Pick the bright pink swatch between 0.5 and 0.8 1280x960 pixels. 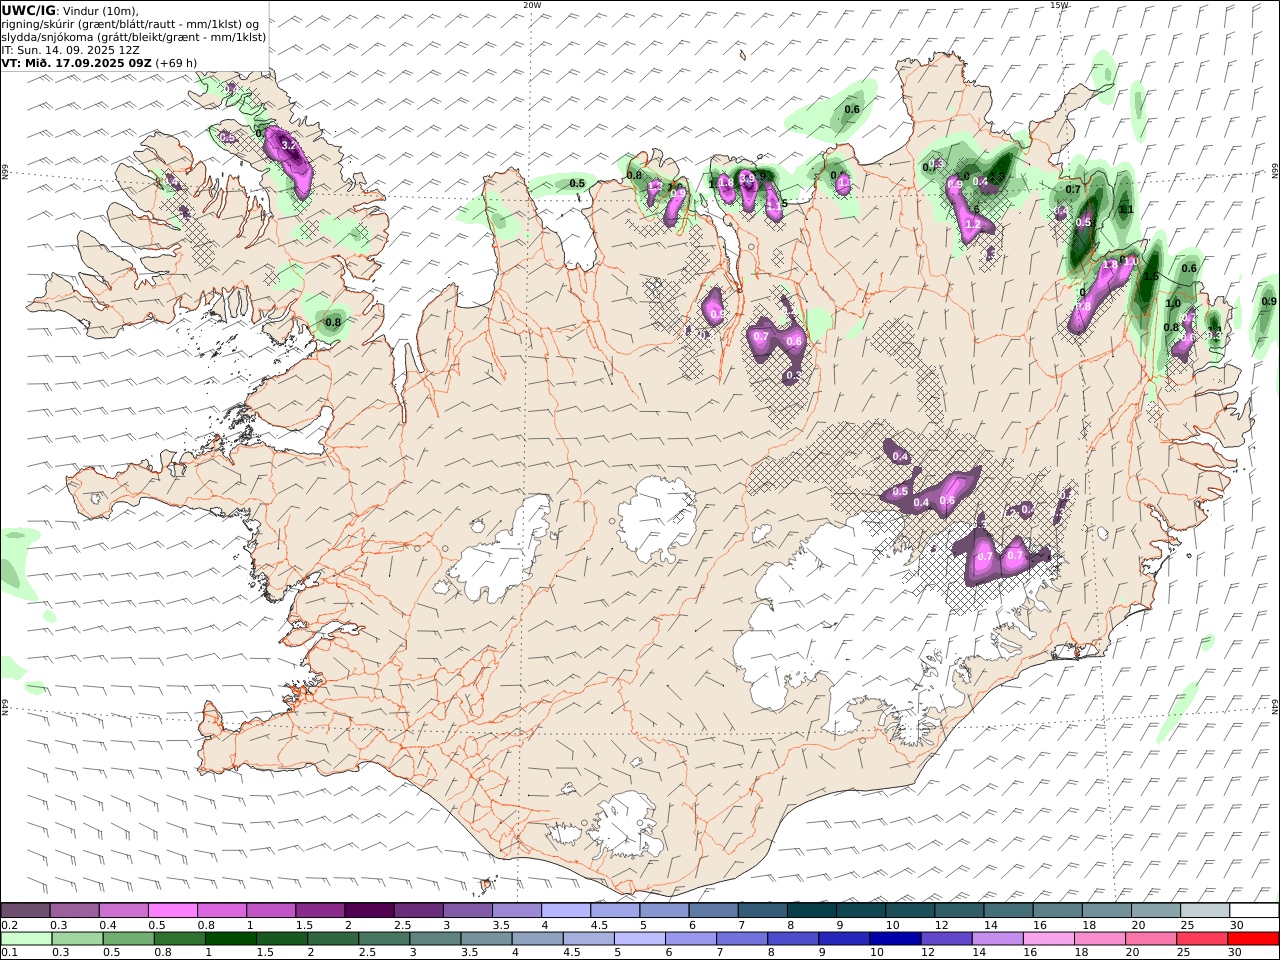coord(172,911)
